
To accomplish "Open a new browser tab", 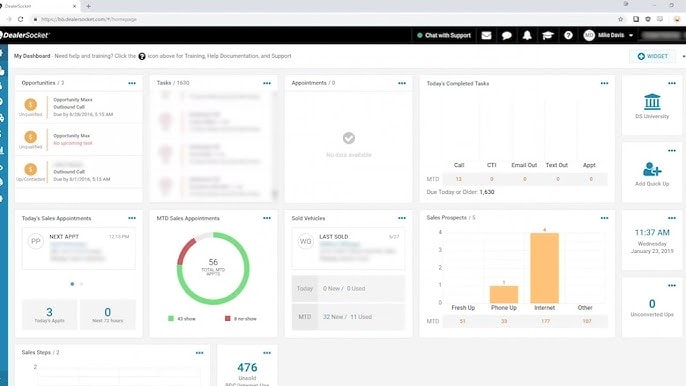I will 88,6.
